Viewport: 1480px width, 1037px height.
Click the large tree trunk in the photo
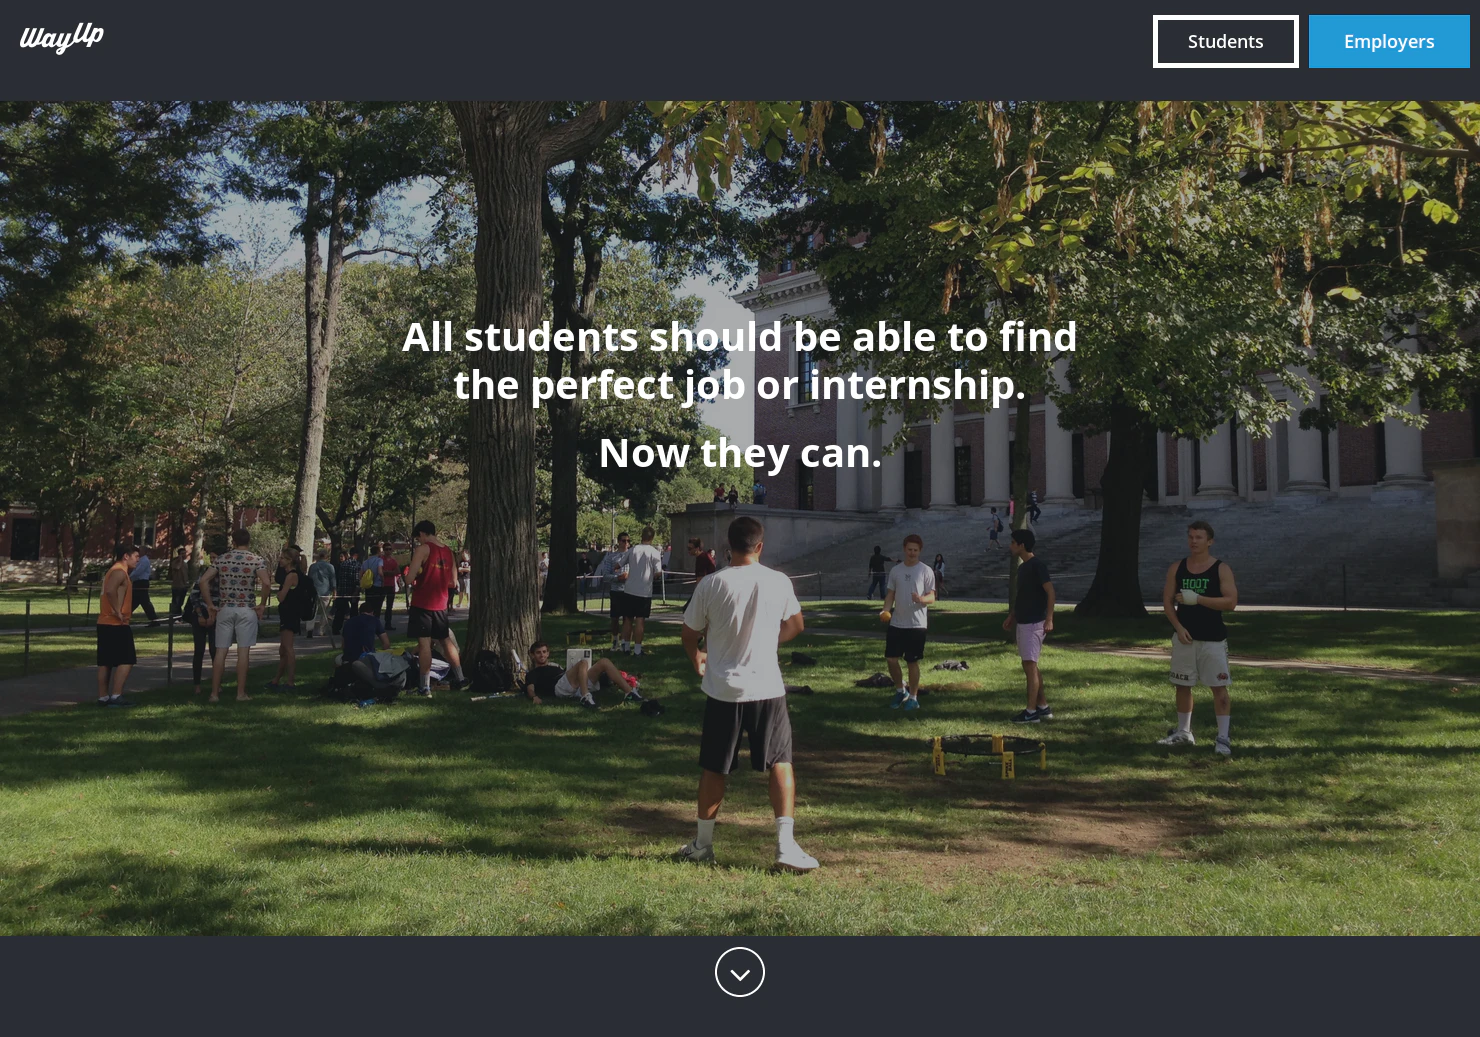pyautogui.click(x=508, y=400)
